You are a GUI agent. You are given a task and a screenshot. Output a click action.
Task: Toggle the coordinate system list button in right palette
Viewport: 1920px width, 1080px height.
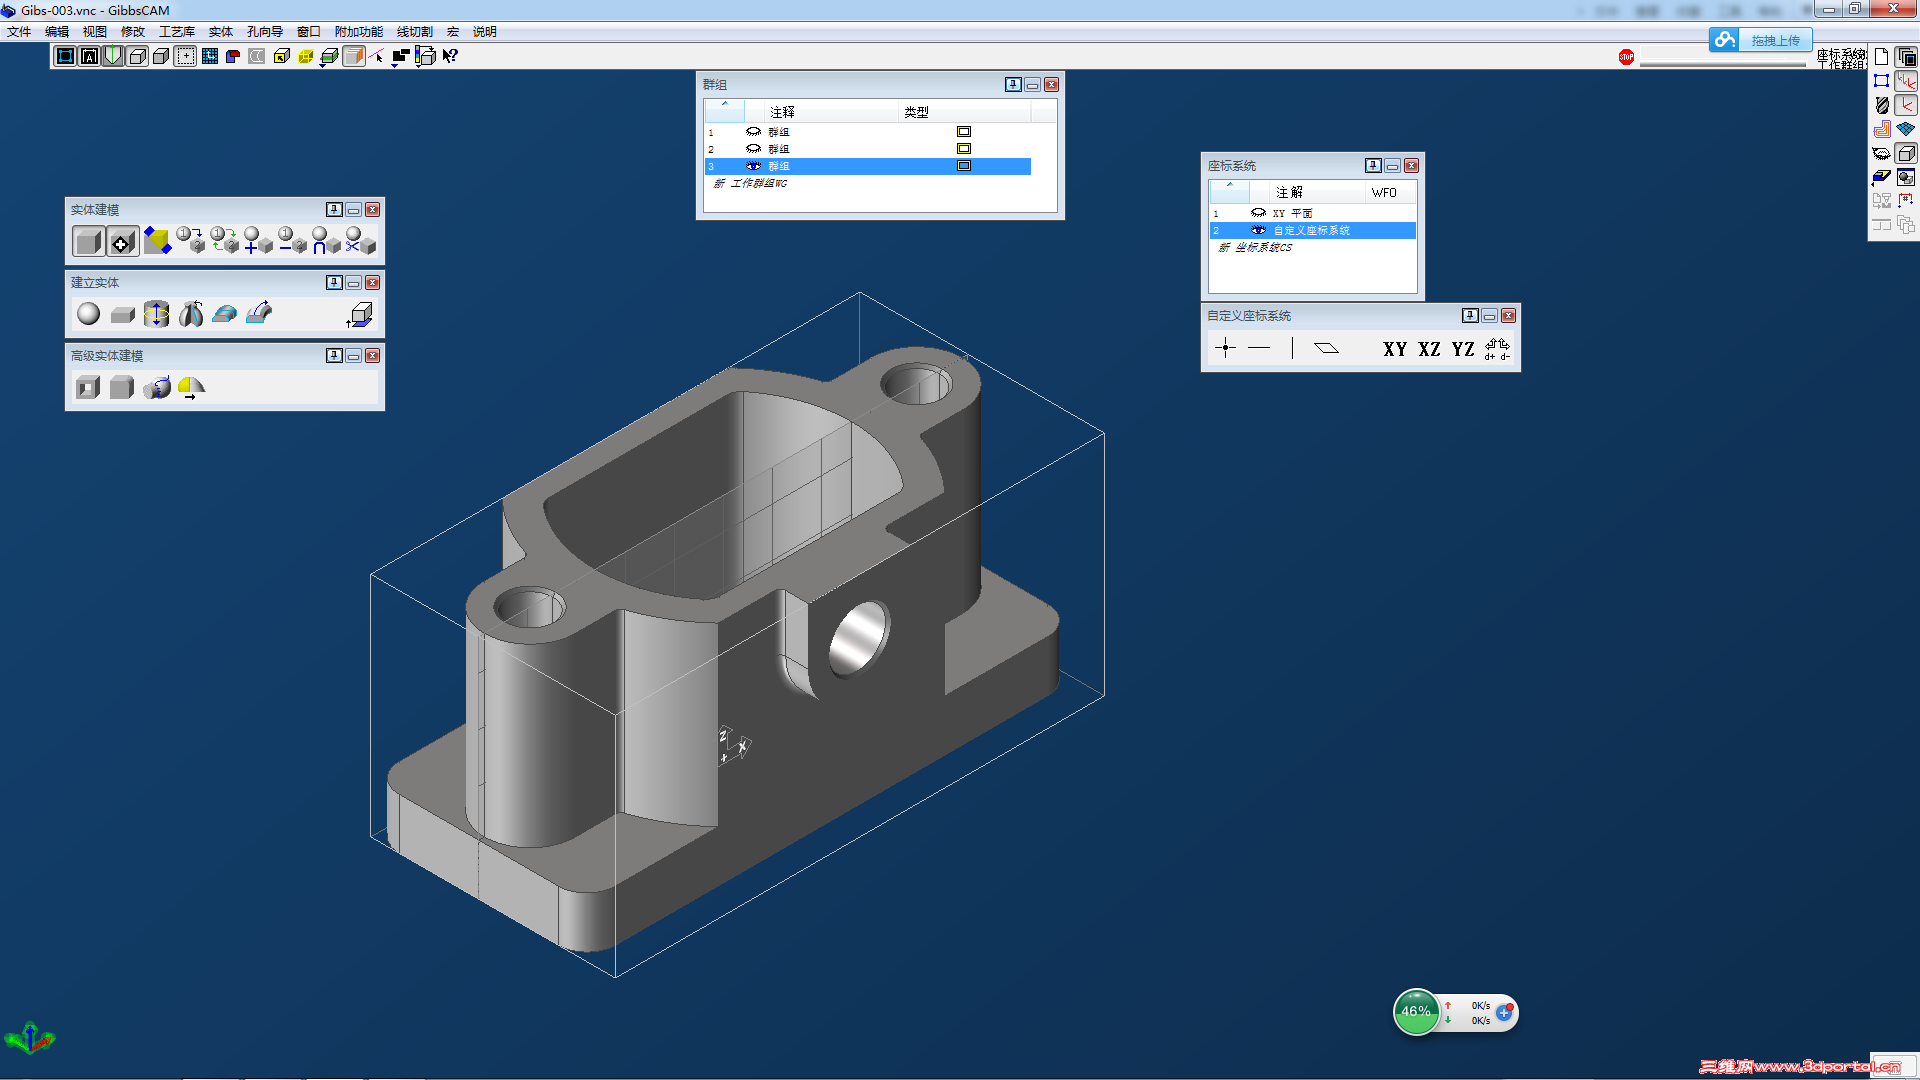(x=1906, y=81)
